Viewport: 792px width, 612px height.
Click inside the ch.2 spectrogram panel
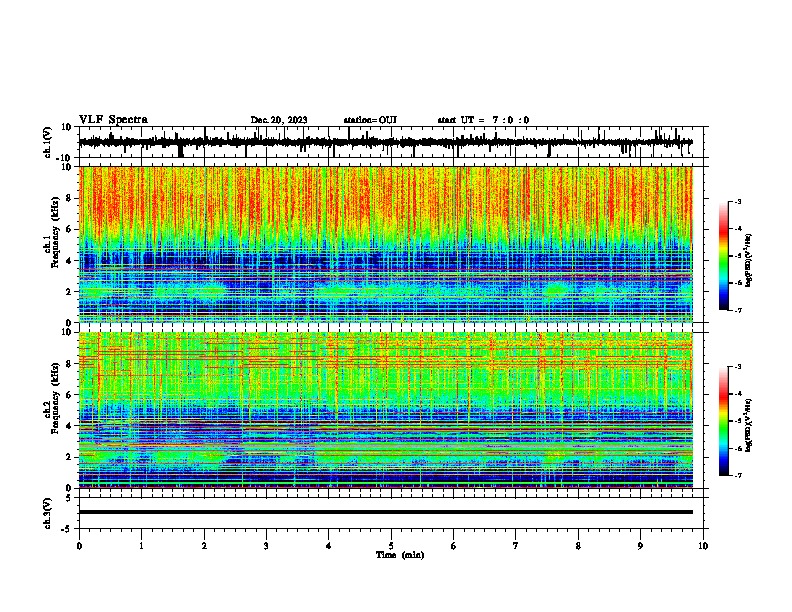coord(385,410)
